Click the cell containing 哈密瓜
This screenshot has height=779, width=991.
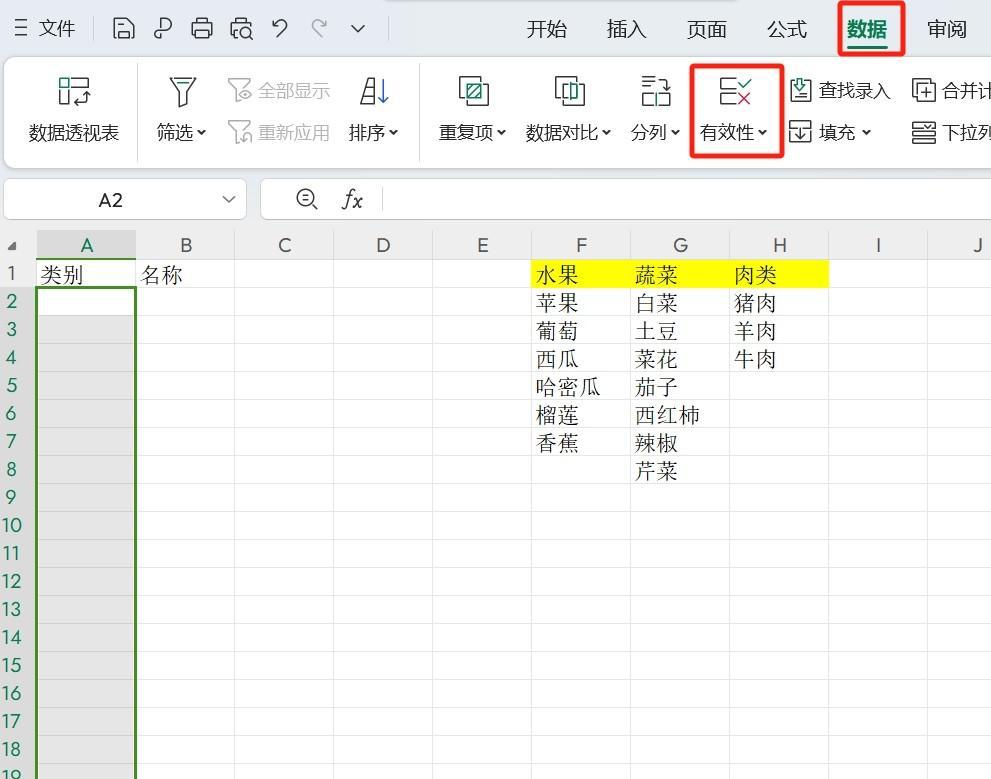point(581,386)
